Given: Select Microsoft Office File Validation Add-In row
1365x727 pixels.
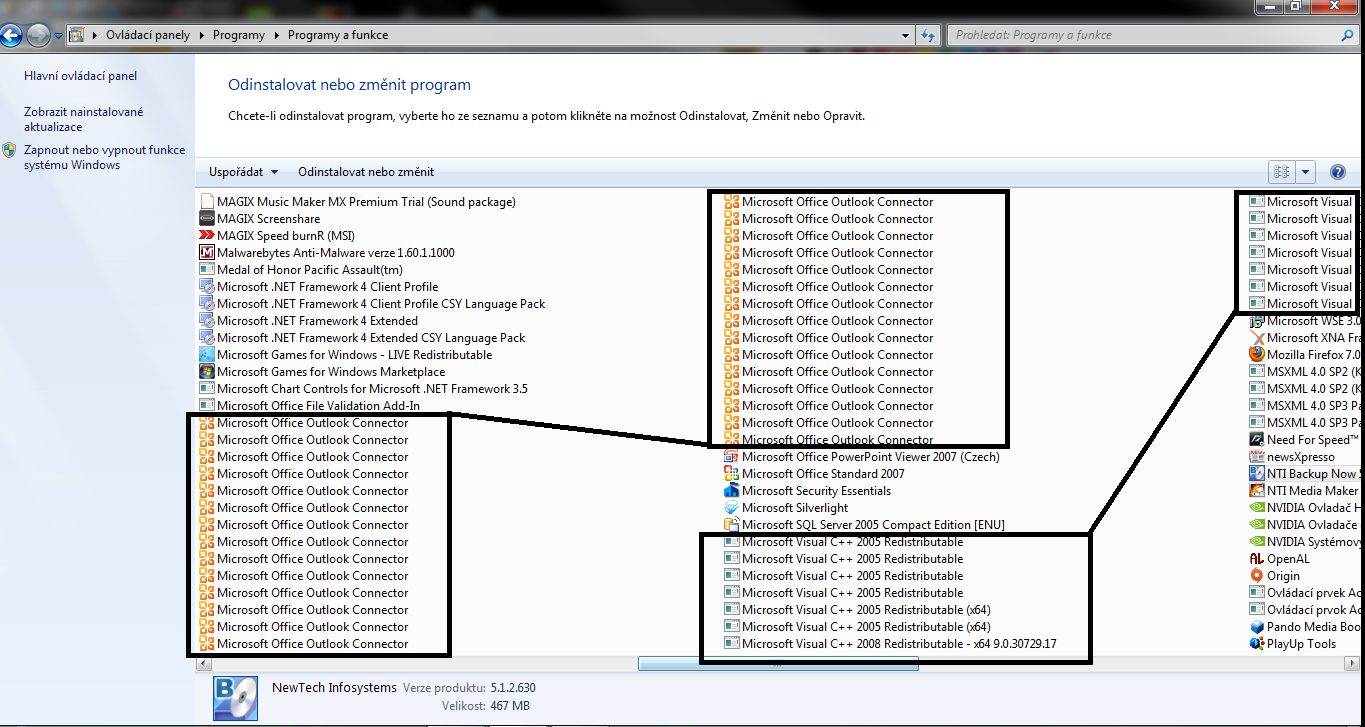Looking at the screenshot, I should point(310,406).
